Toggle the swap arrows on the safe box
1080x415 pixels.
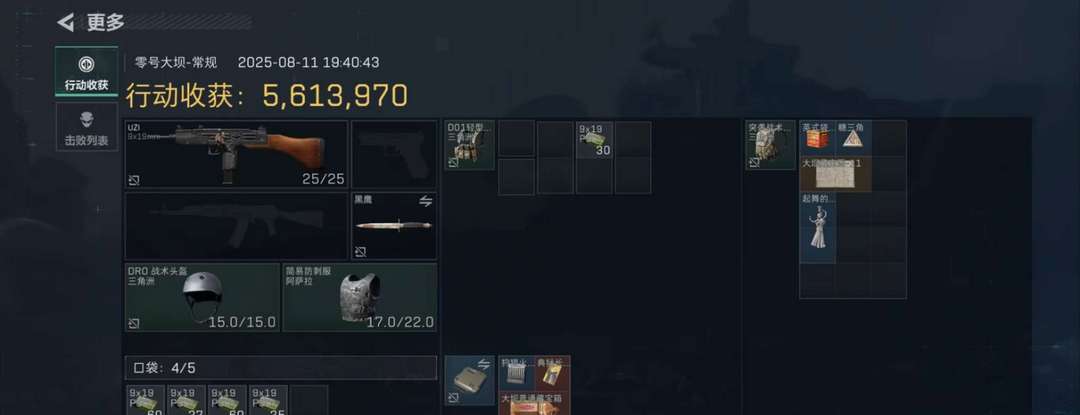click(x=484, y=365)
